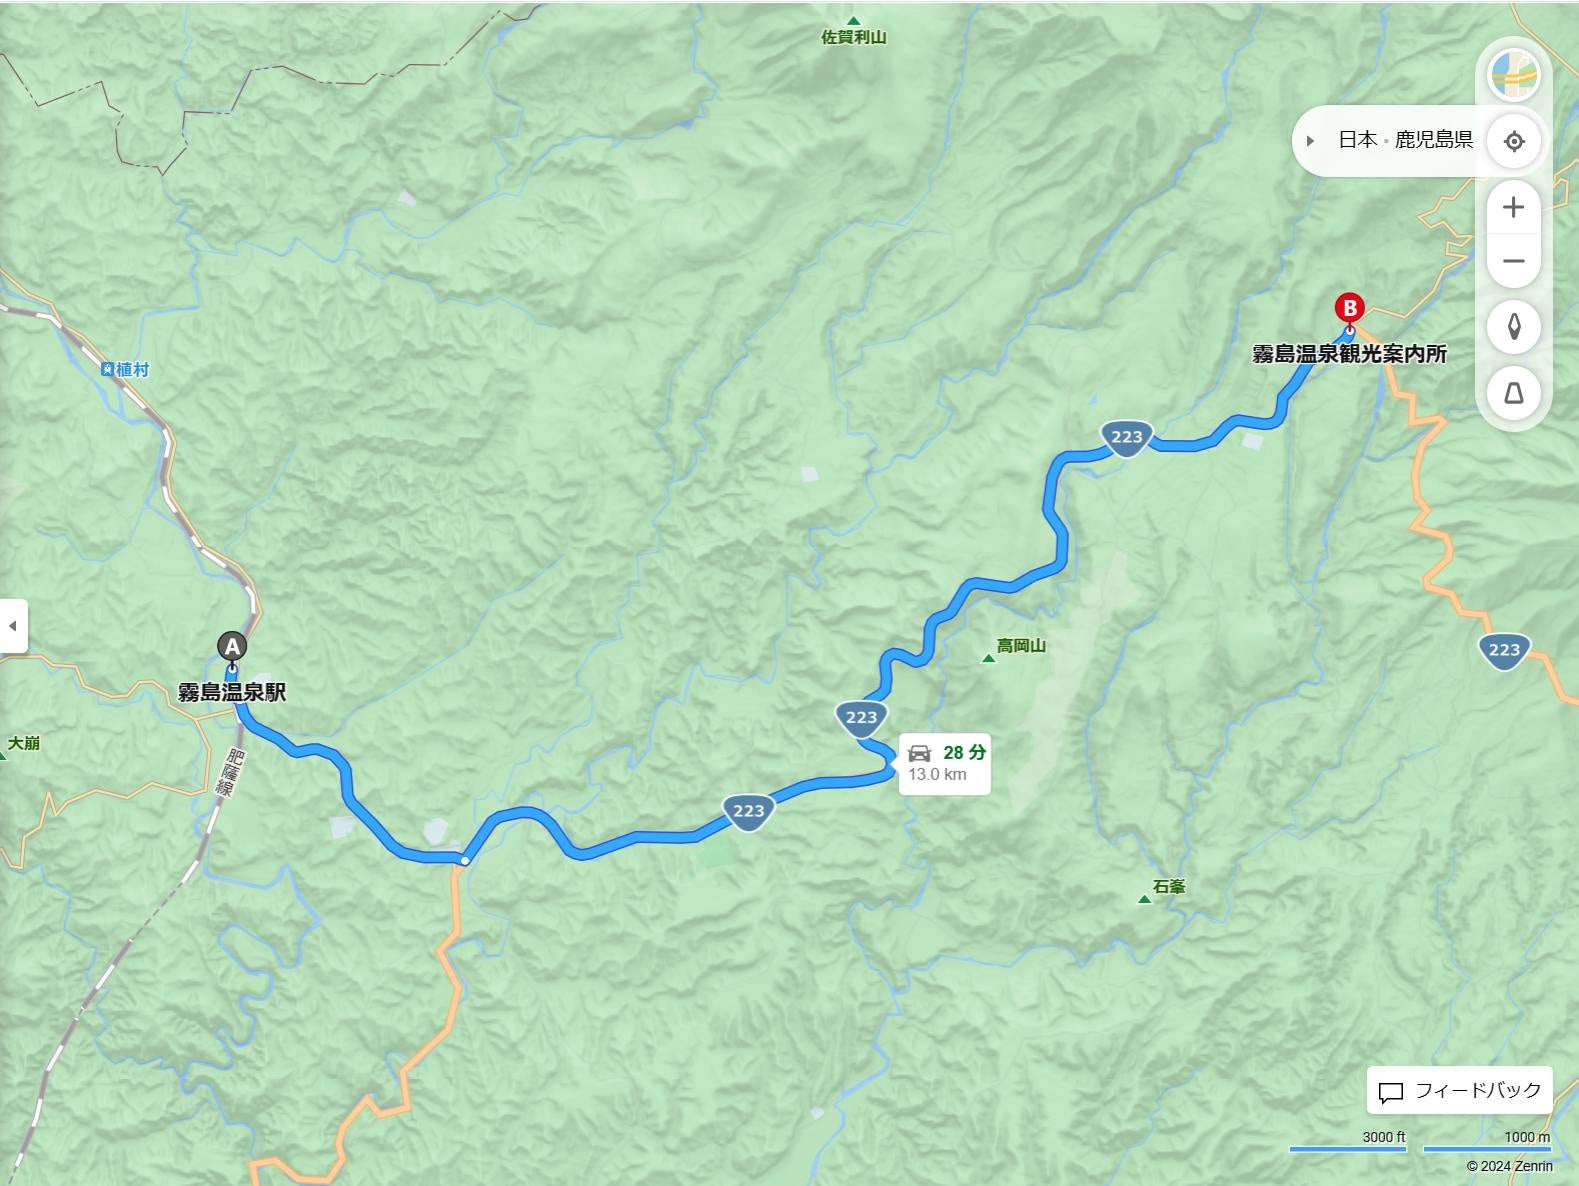Expand the collapsed left side panel

click(13, 626)
